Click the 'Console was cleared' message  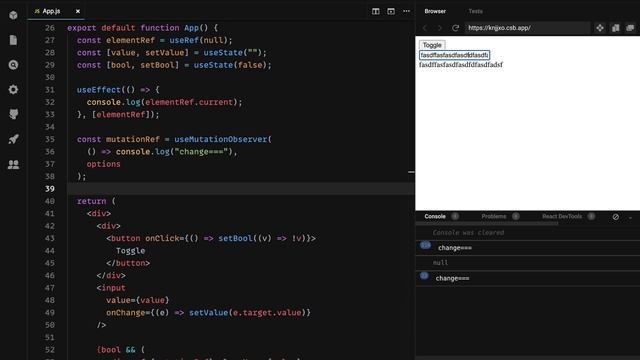(468, 233)
